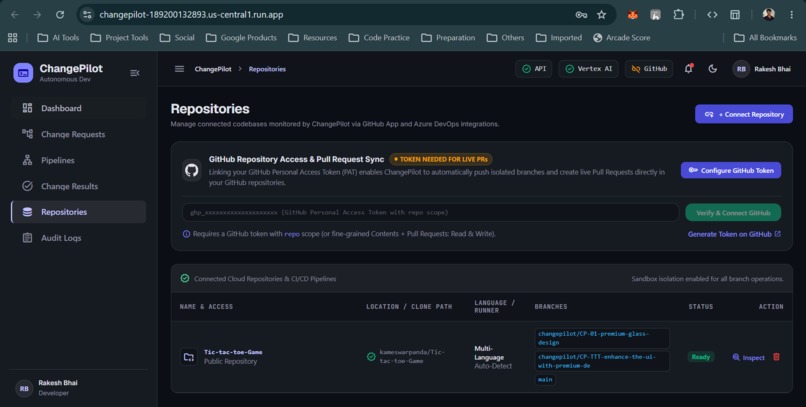
Task: Open the Rakesh Bhai profile menu in the header
Action: click(762, 69)
